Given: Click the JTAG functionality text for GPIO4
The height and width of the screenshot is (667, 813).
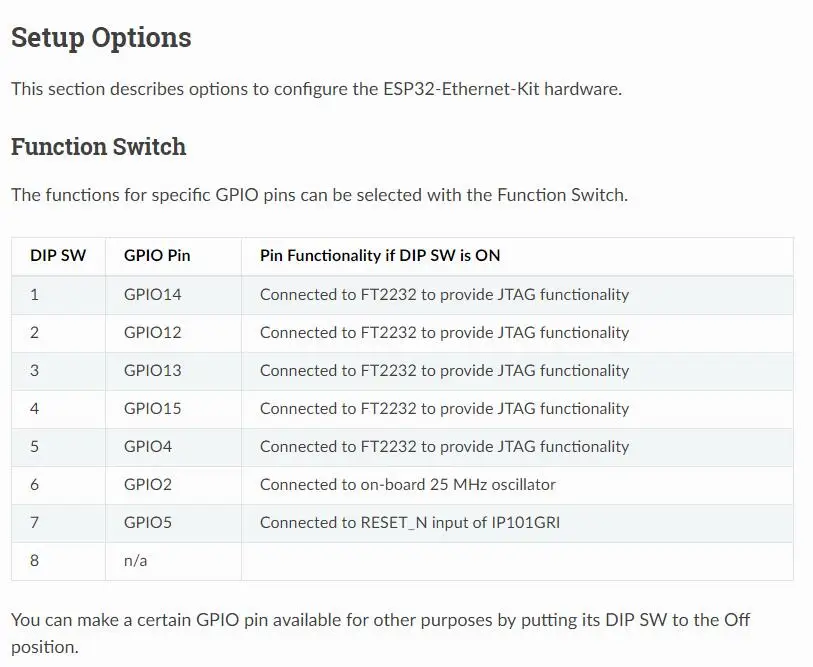Looking at the screenshot, I should 444,447.
